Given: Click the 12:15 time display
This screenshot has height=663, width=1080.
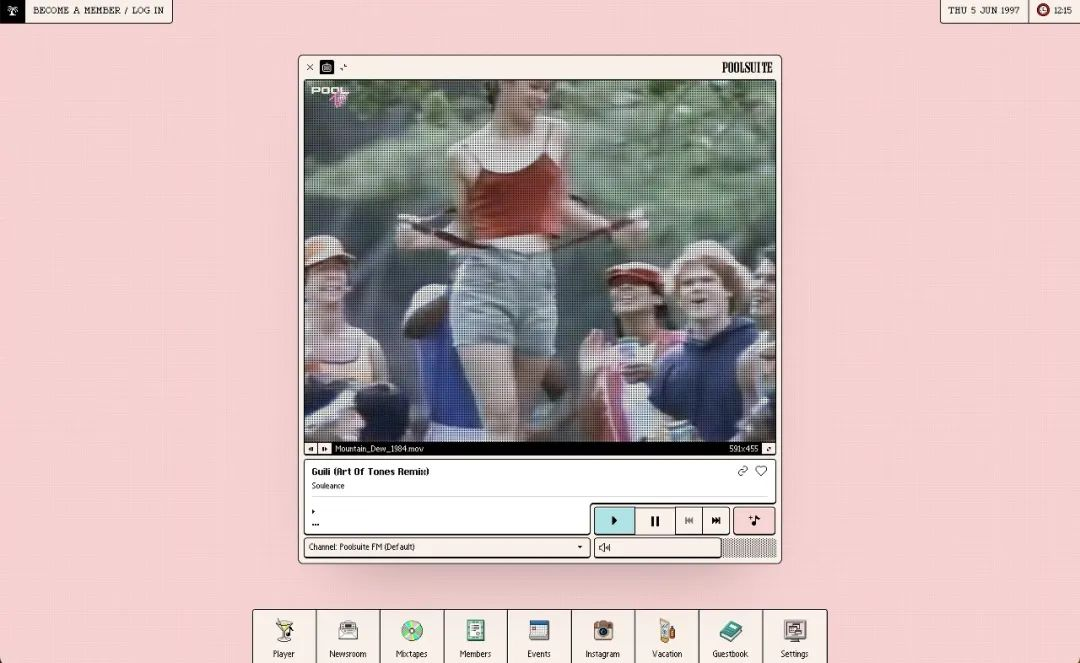Looking at the screenshot, I should coord(1063,10).
